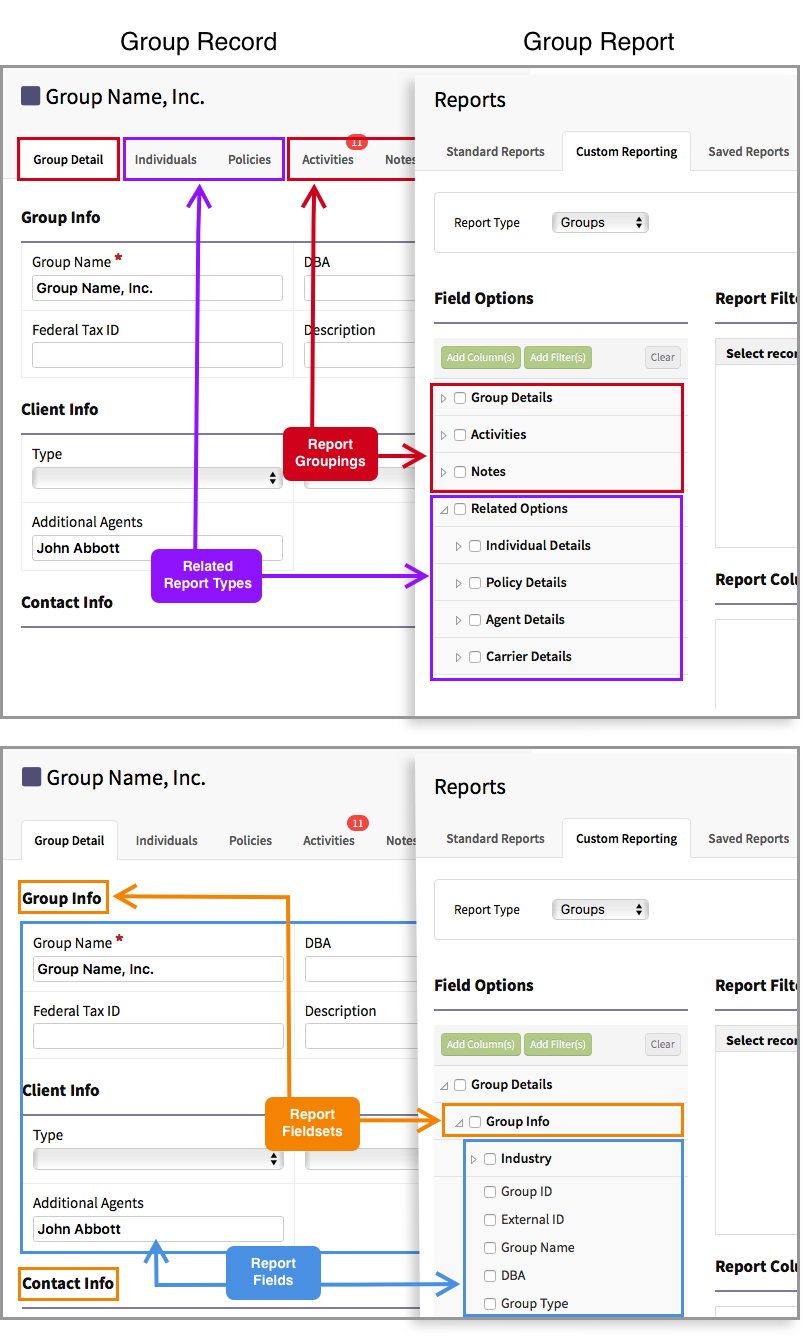
Task: Click the purple group icon beside "Group Name, Inc."
Action: [32, 97]
